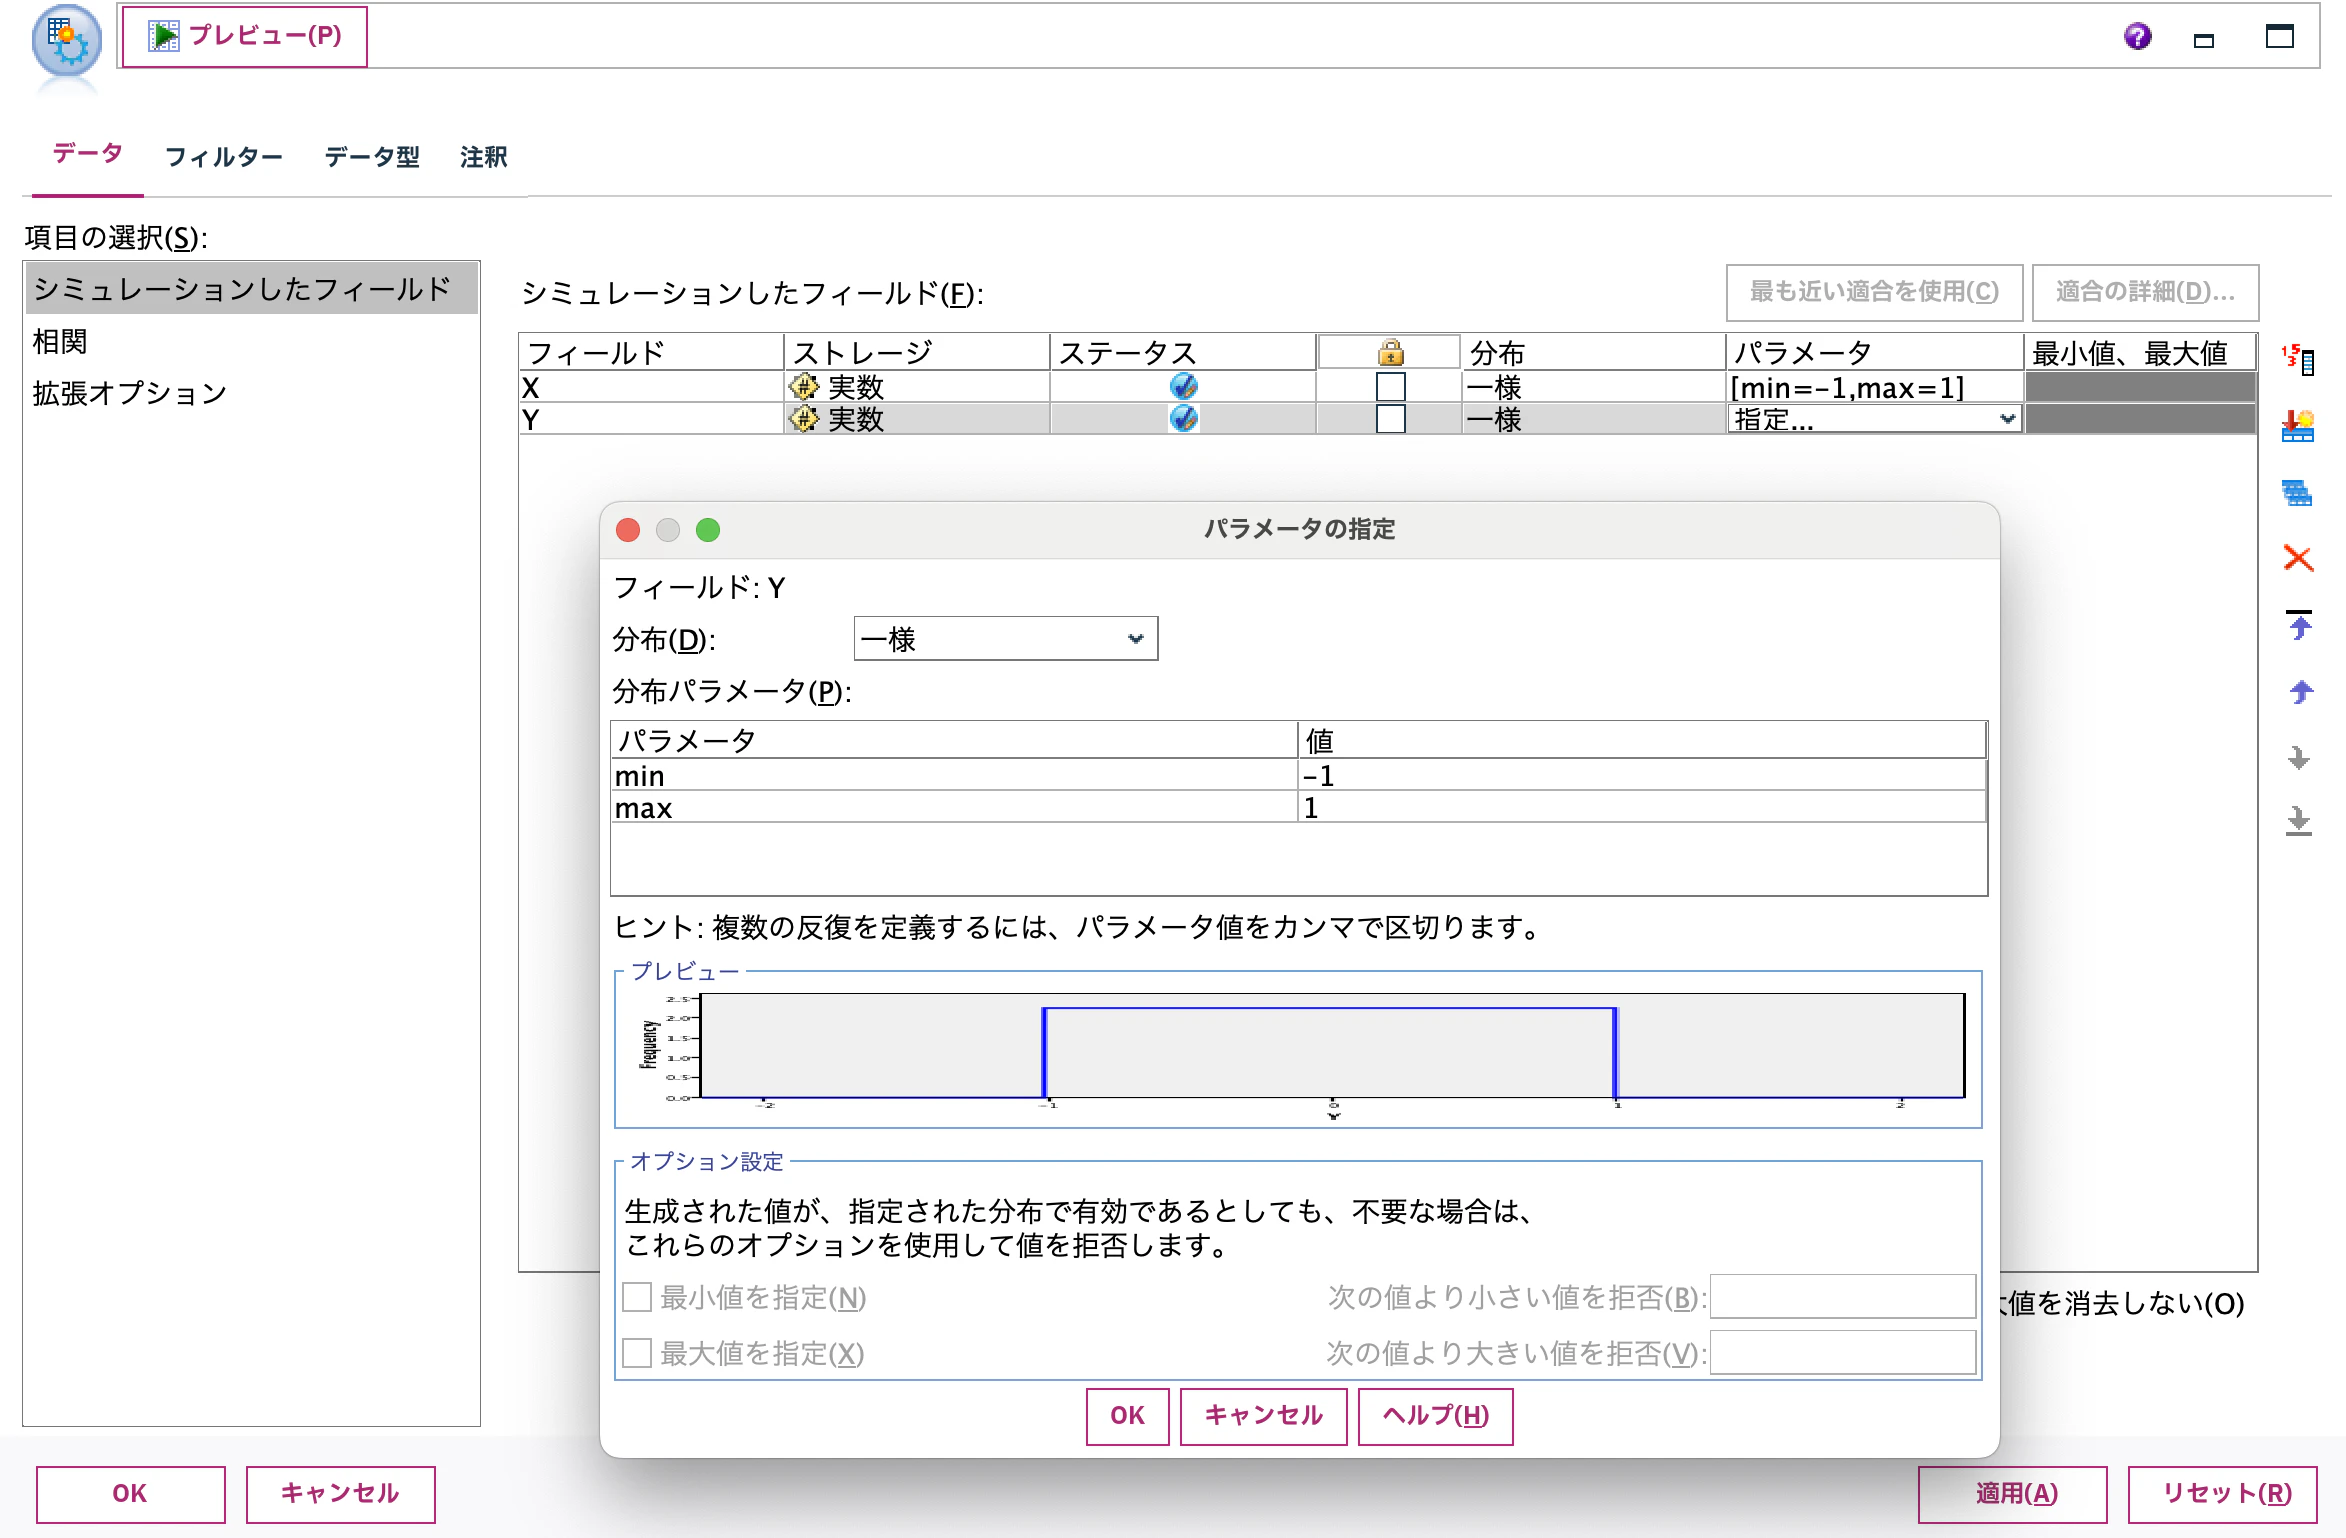Click the フィールド column header
The width and height of the screenshot is (2346, 1538).
(x=651, y=352)
